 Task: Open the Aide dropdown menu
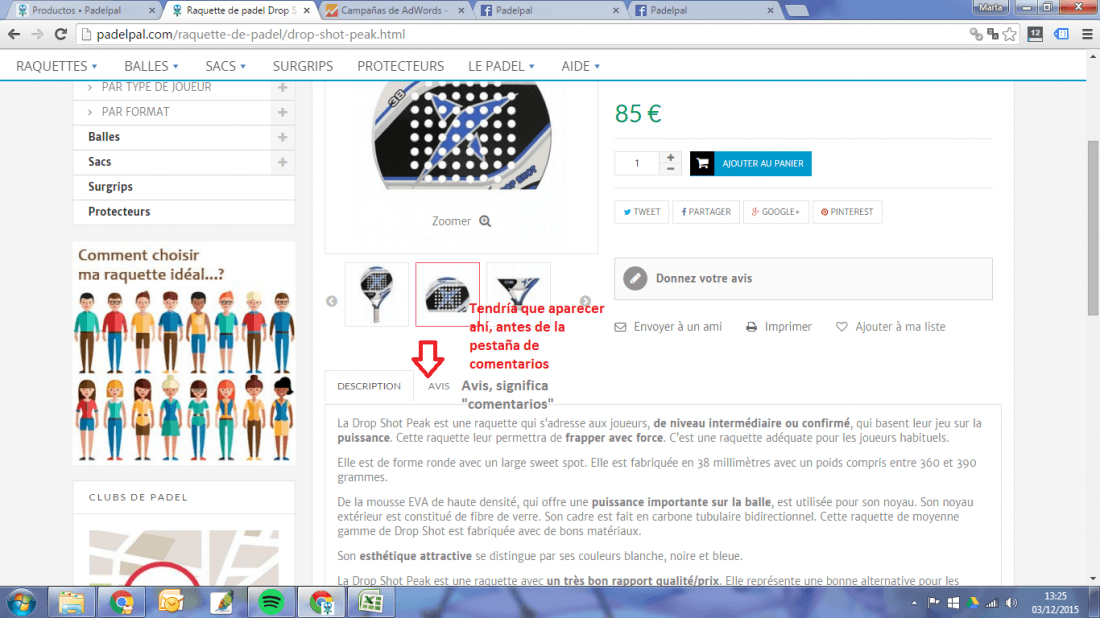click(x=581, y=66)
